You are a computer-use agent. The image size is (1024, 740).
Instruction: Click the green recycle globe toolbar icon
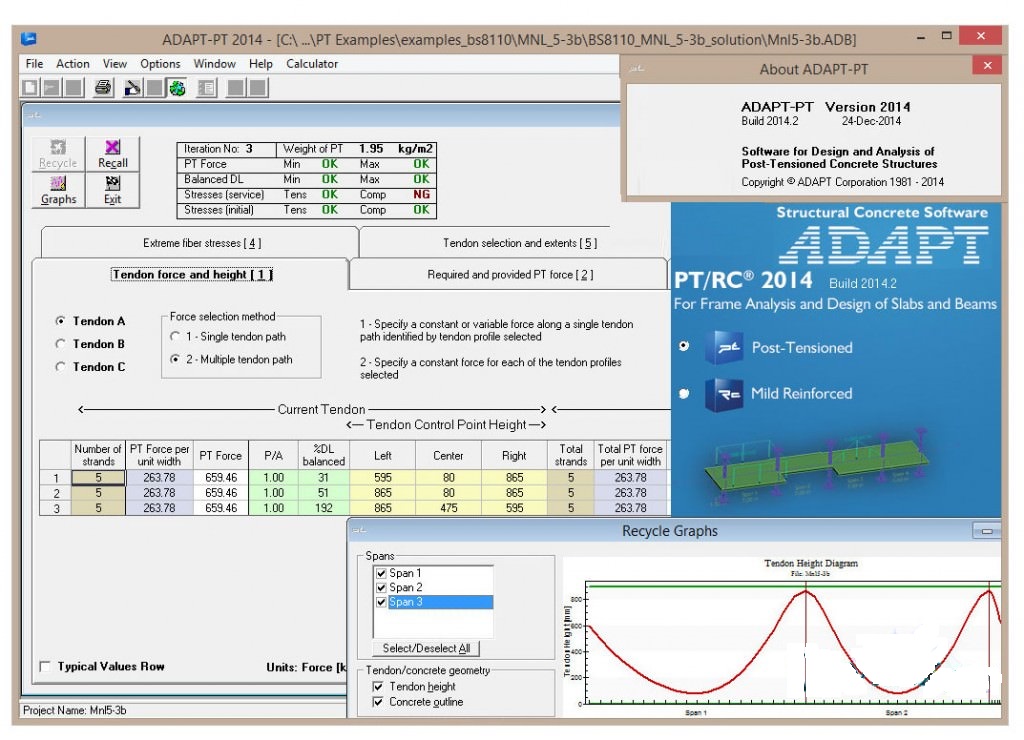pos(177,88)
